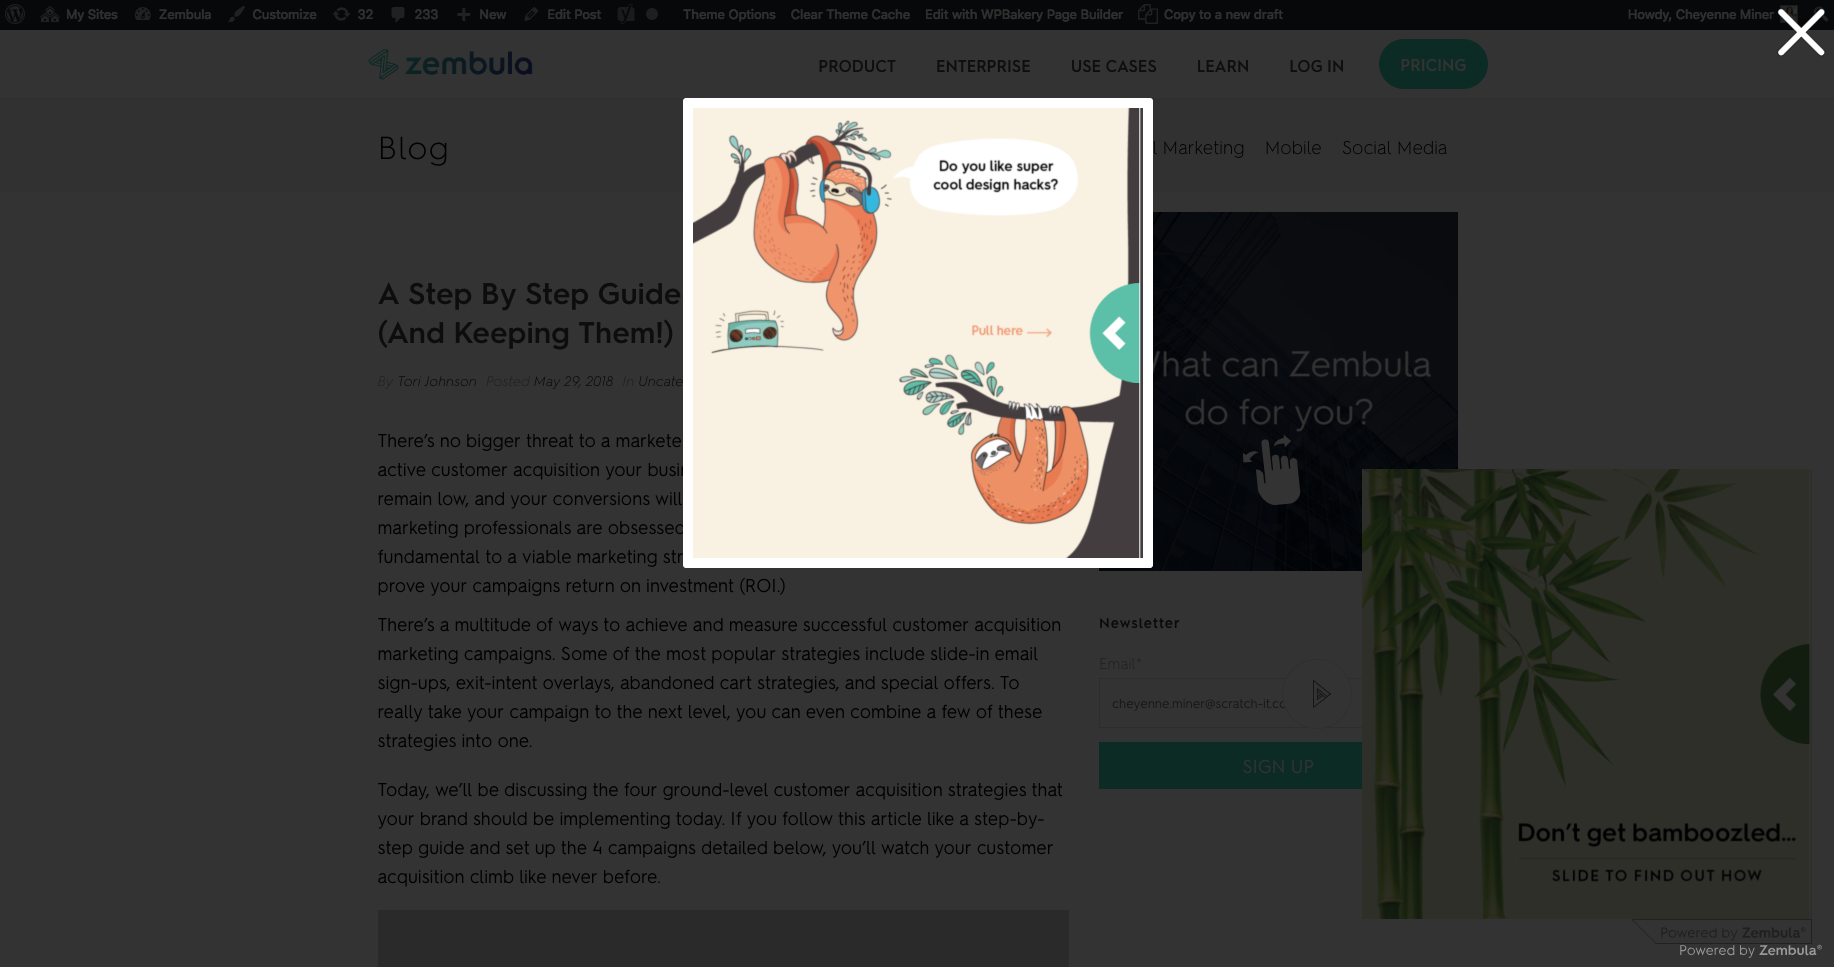Open the comments bubble icon showing 233
Viewport: 1834px width, 967px height.
(x=415, y=14)
